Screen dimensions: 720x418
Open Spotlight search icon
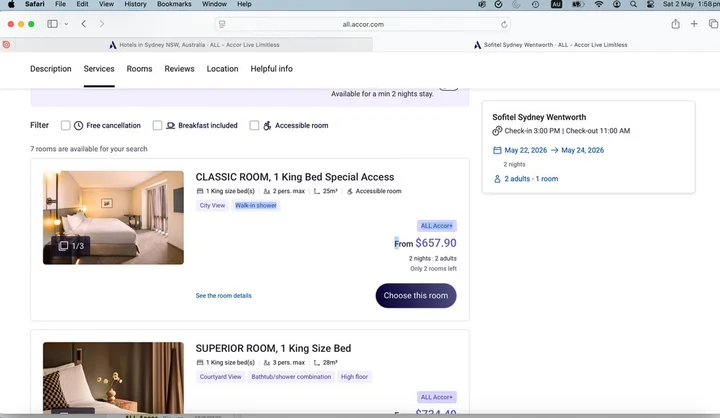tap(634, 4)
